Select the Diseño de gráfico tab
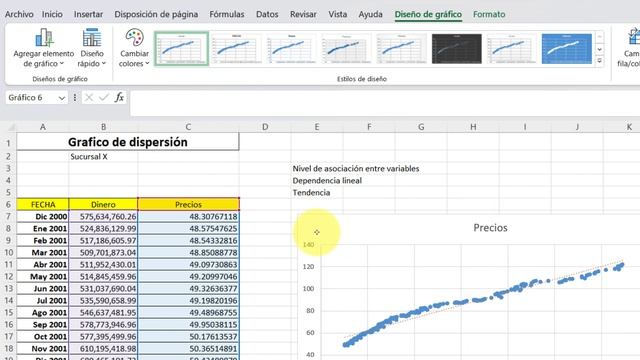Viewport: 640px width, 360px height. [428, 14]
